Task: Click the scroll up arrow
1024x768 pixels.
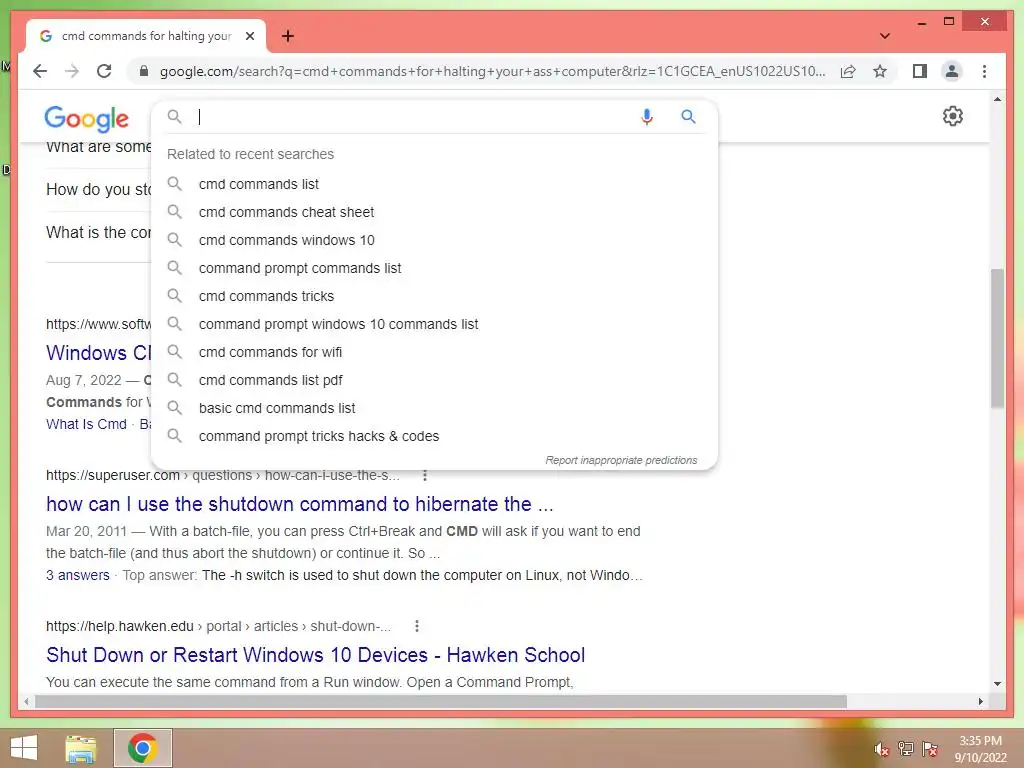Action: tap(997, 99)
